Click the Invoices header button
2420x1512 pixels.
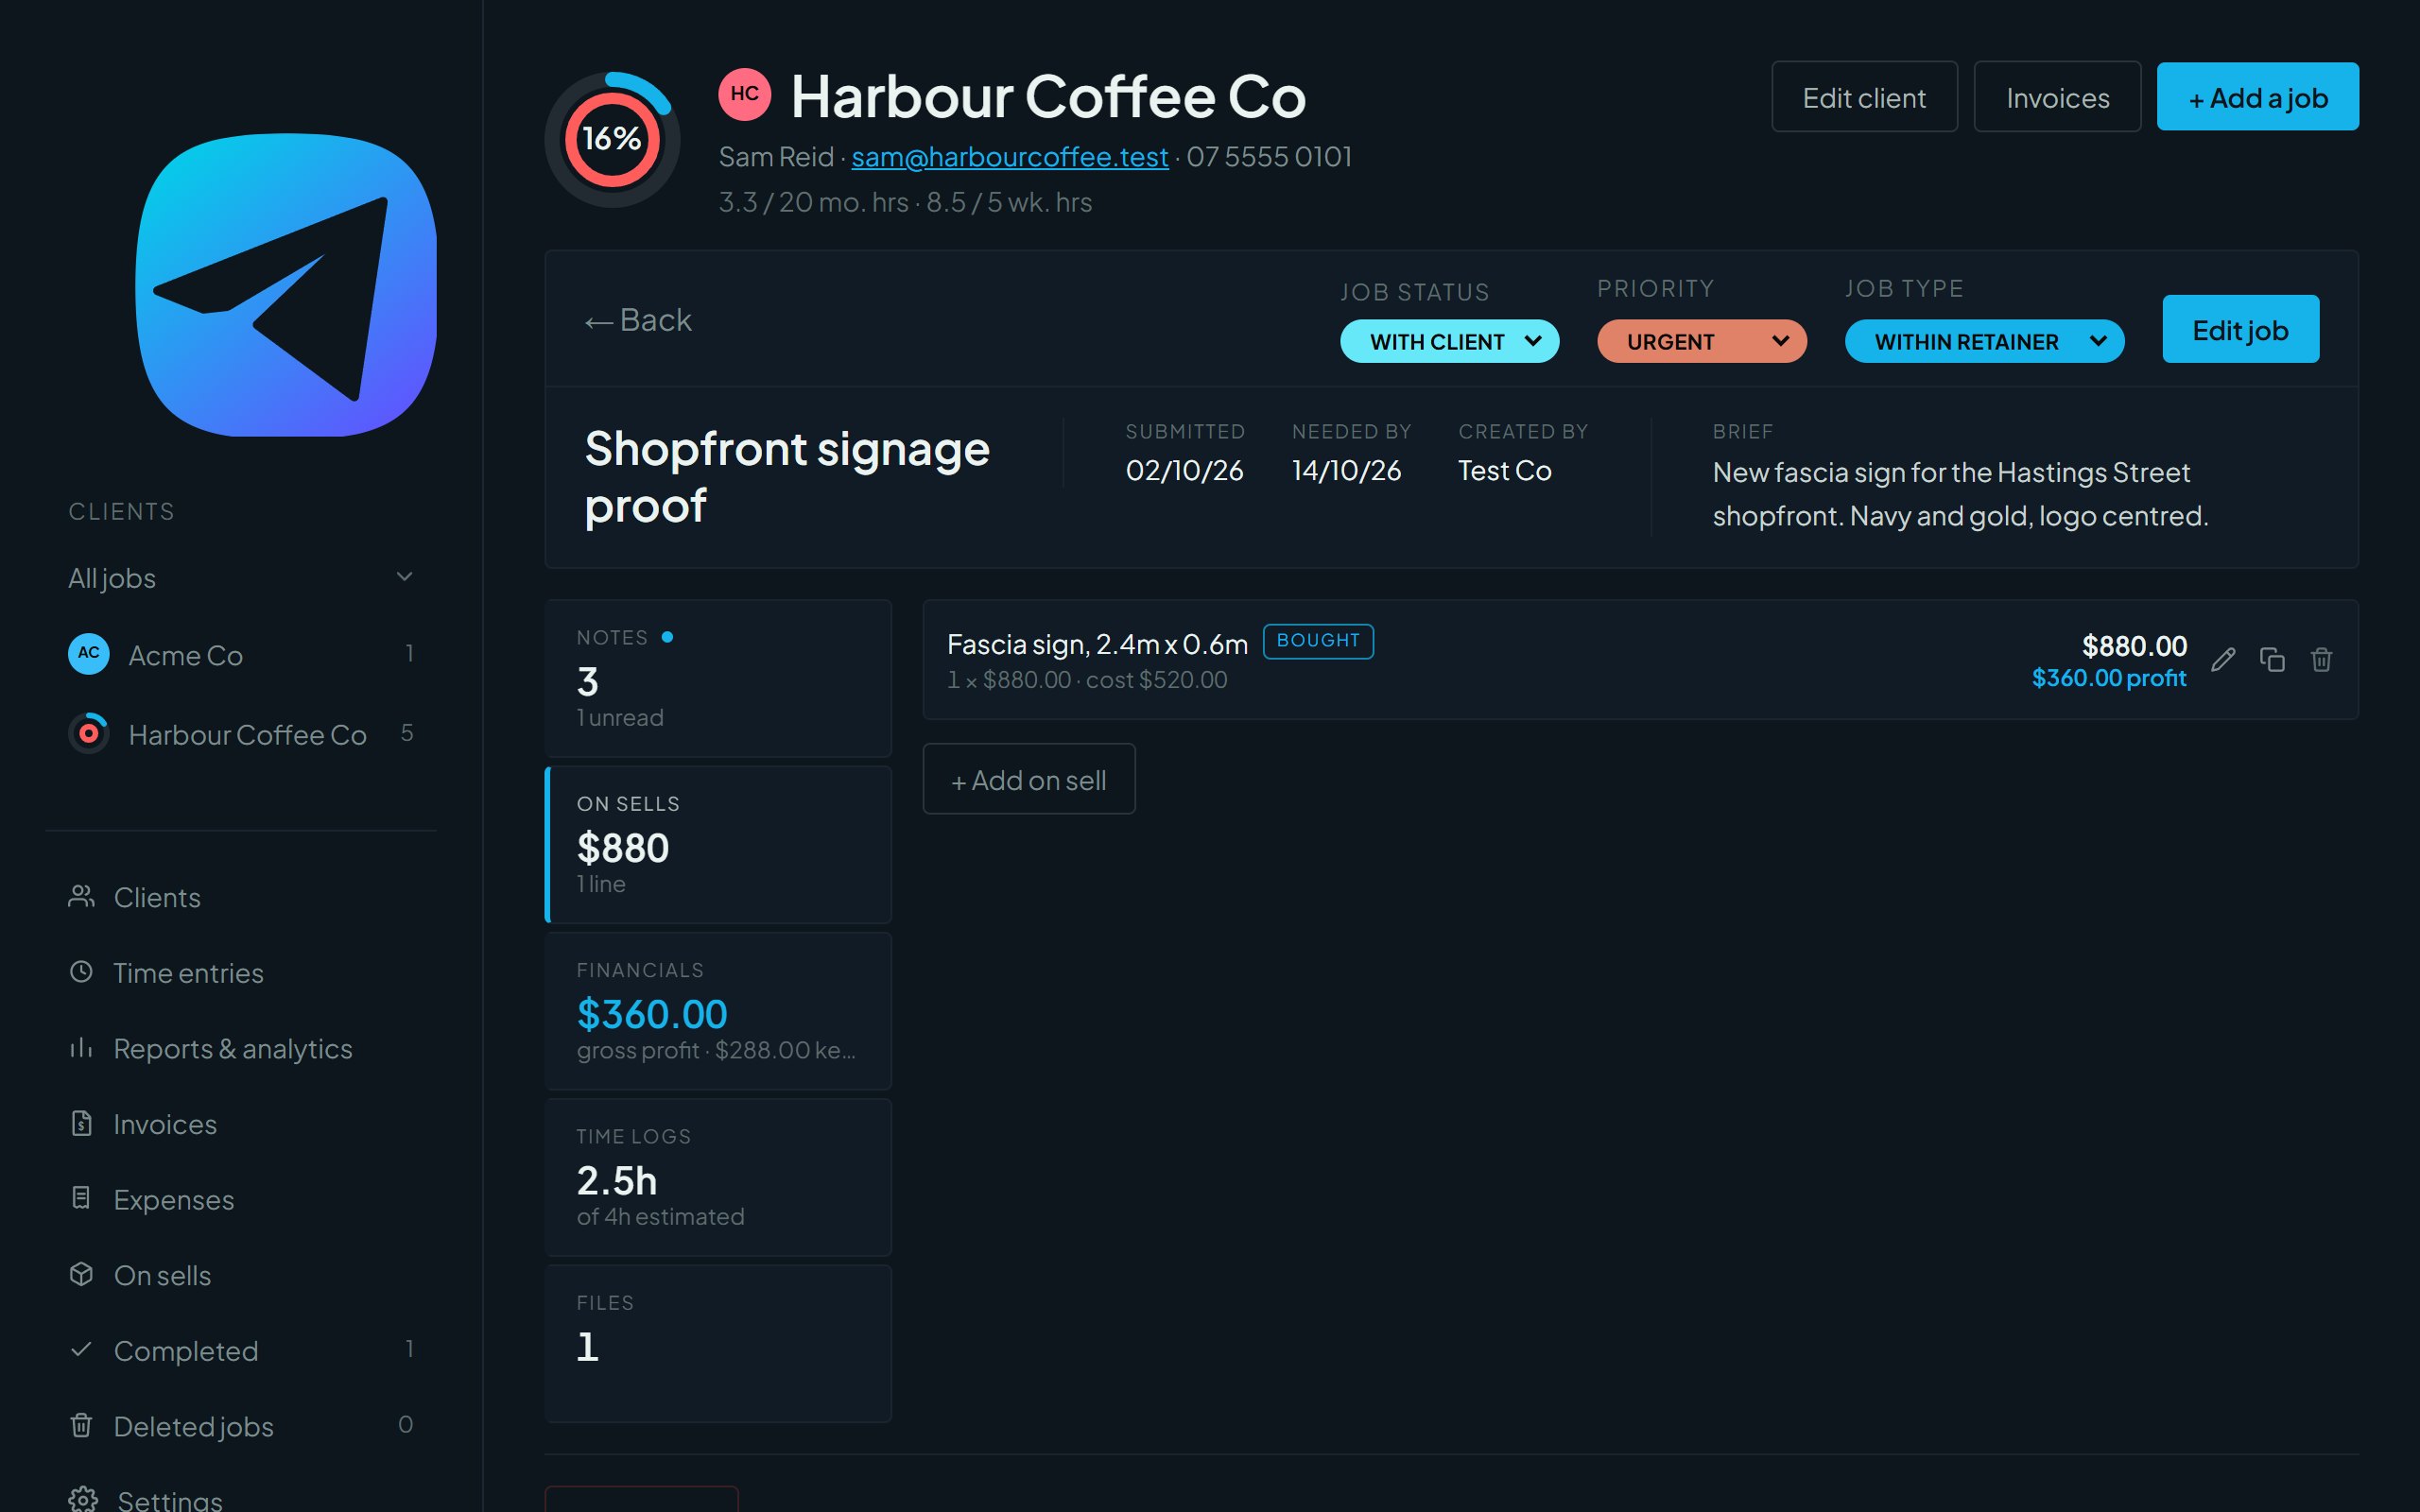2057,97
